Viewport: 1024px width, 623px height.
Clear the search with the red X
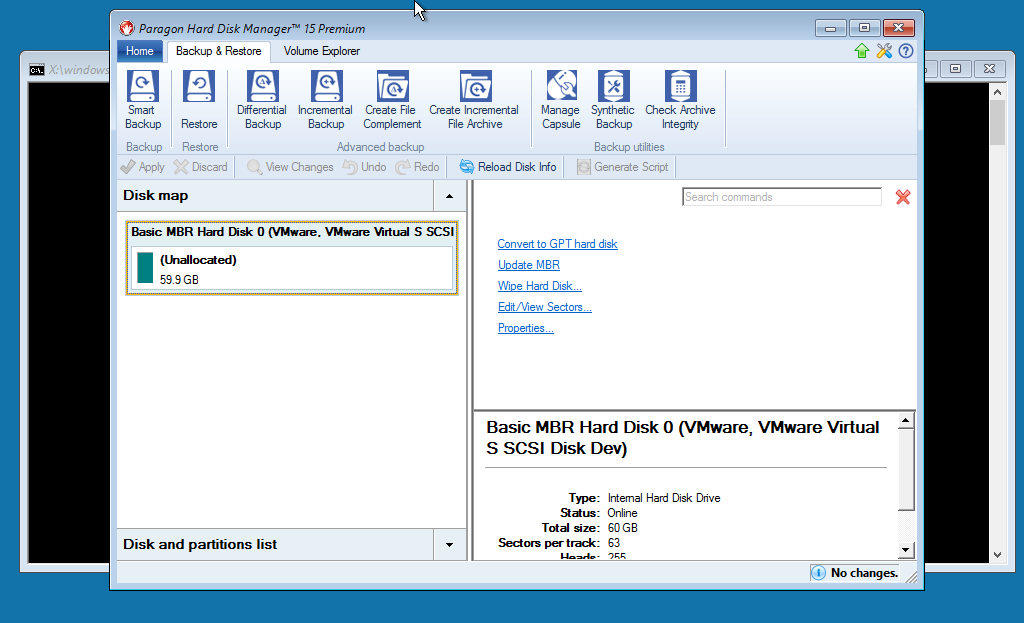click(903, 197)
